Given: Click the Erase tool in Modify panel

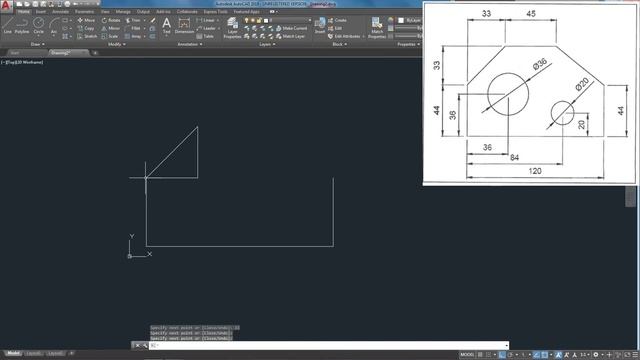Looking at the screenshot, I should click(x=153, y=20).
